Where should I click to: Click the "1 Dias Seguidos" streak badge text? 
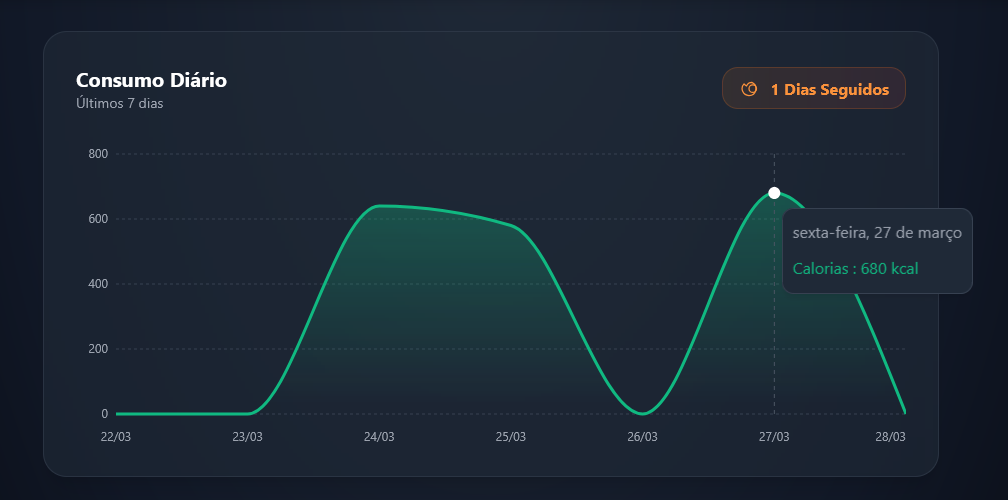pyautogui.click(x=829, y=89)
